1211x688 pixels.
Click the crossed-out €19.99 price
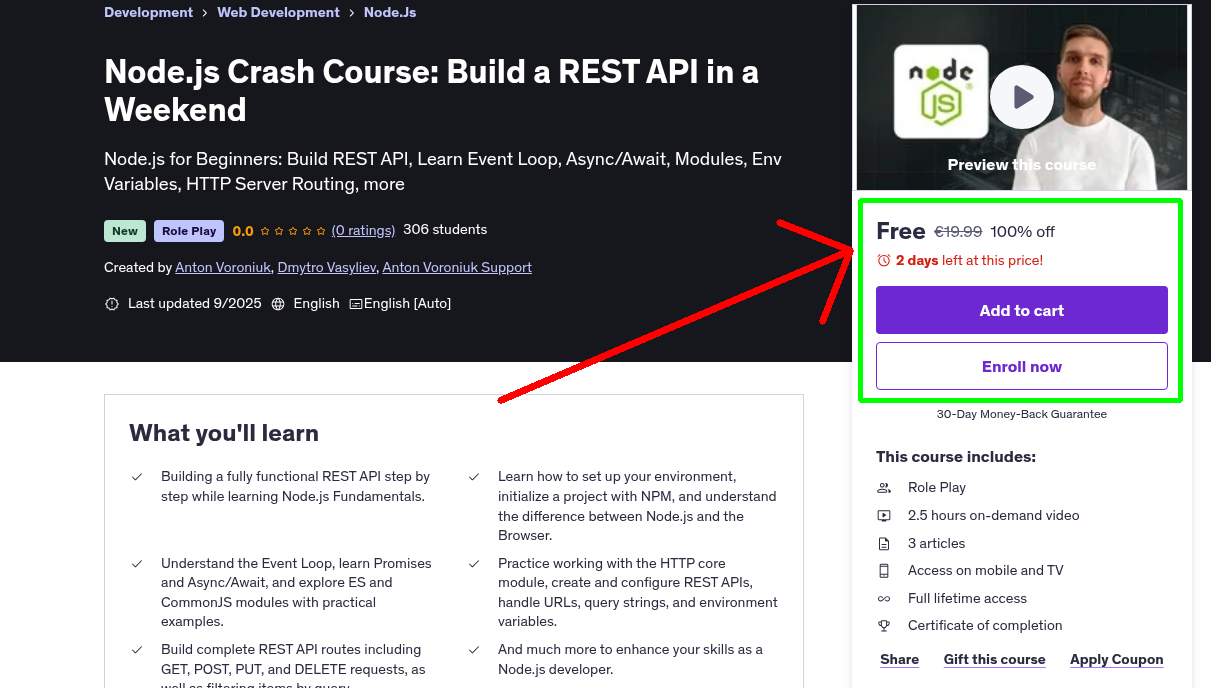click(x=958, y=232)
